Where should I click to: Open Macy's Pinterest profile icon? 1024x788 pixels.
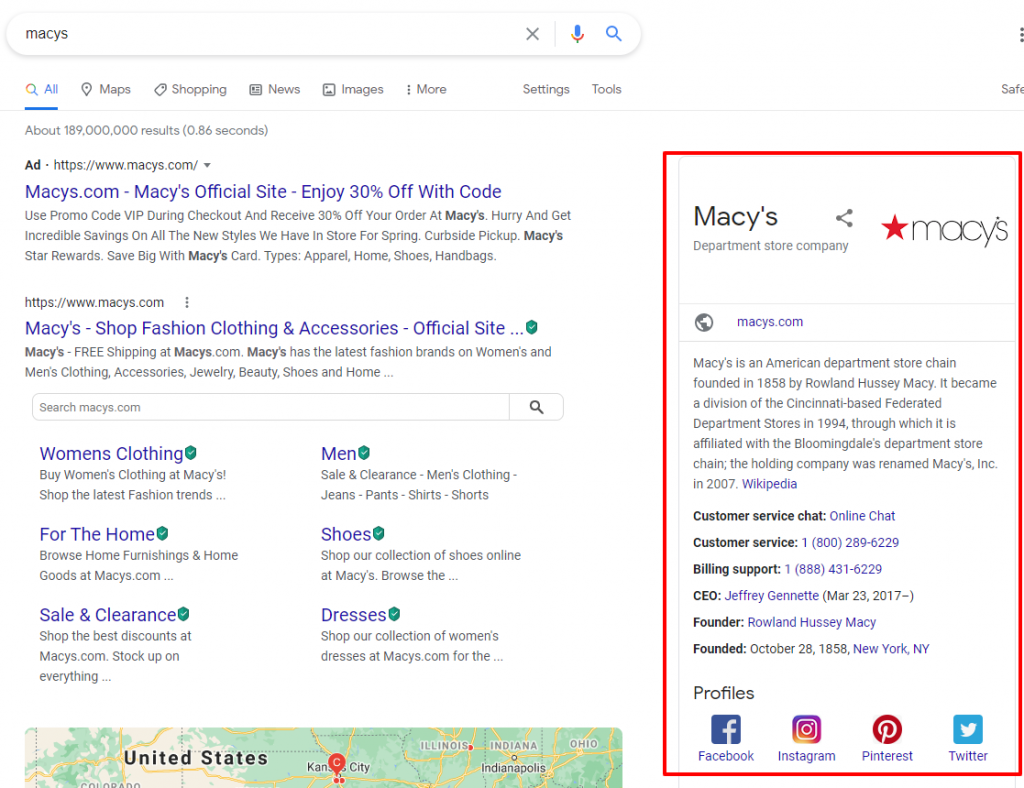point(887,729)
